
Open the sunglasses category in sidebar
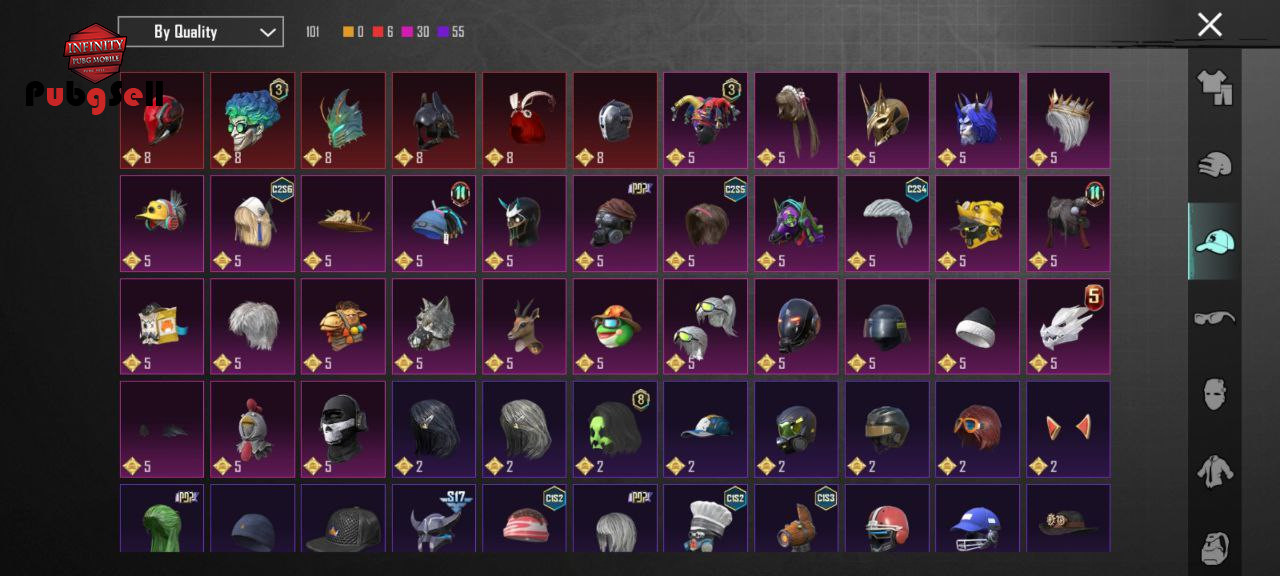[x=1214, y=318]
